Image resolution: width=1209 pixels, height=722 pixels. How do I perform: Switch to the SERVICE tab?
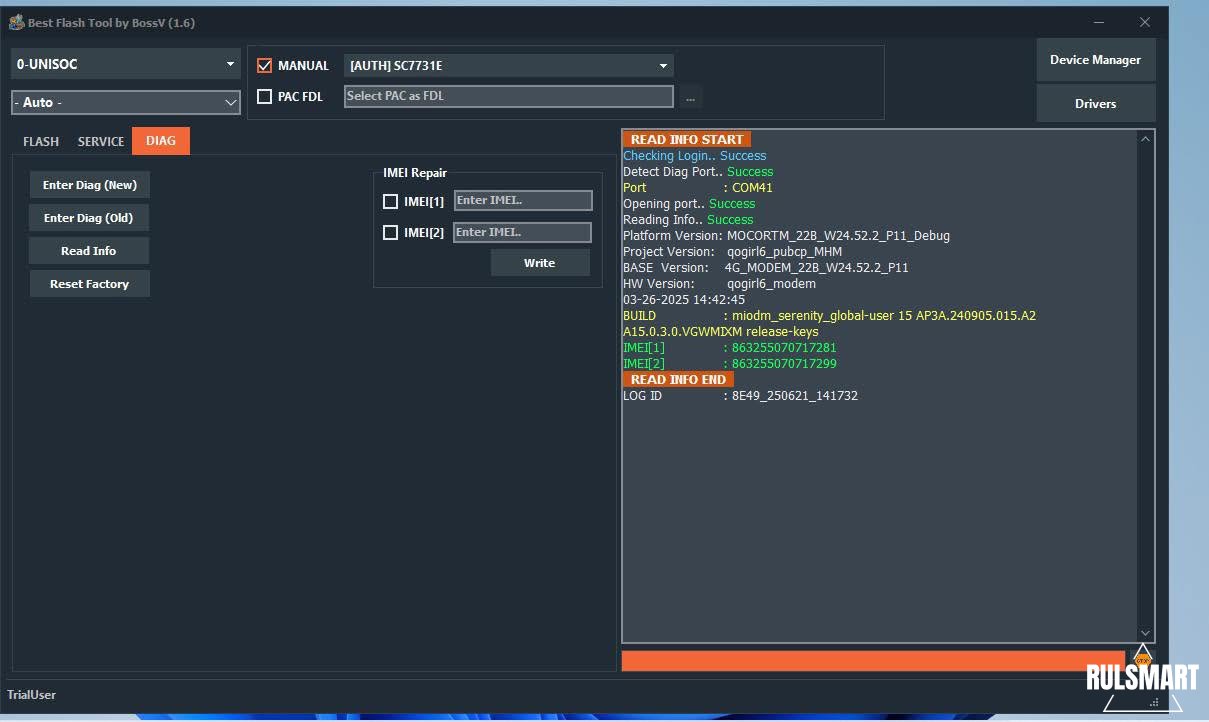101,141
